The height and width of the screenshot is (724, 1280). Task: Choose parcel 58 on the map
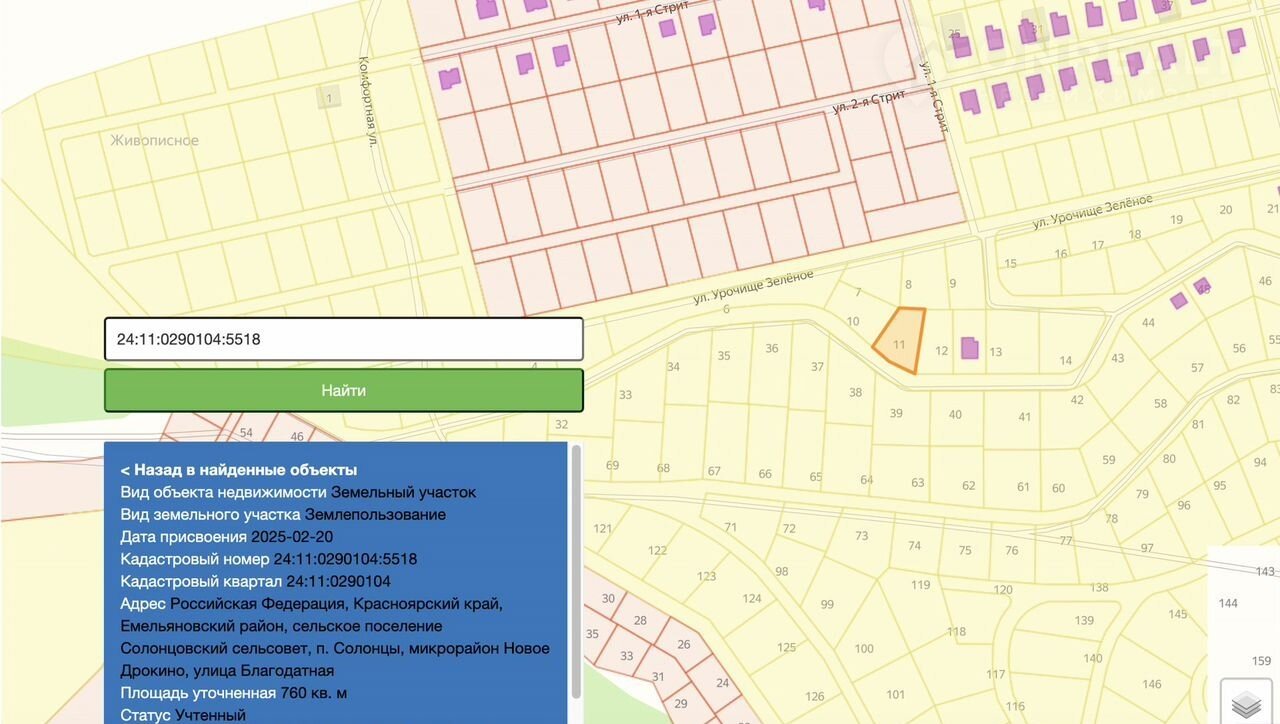[x=1160, y=404]
